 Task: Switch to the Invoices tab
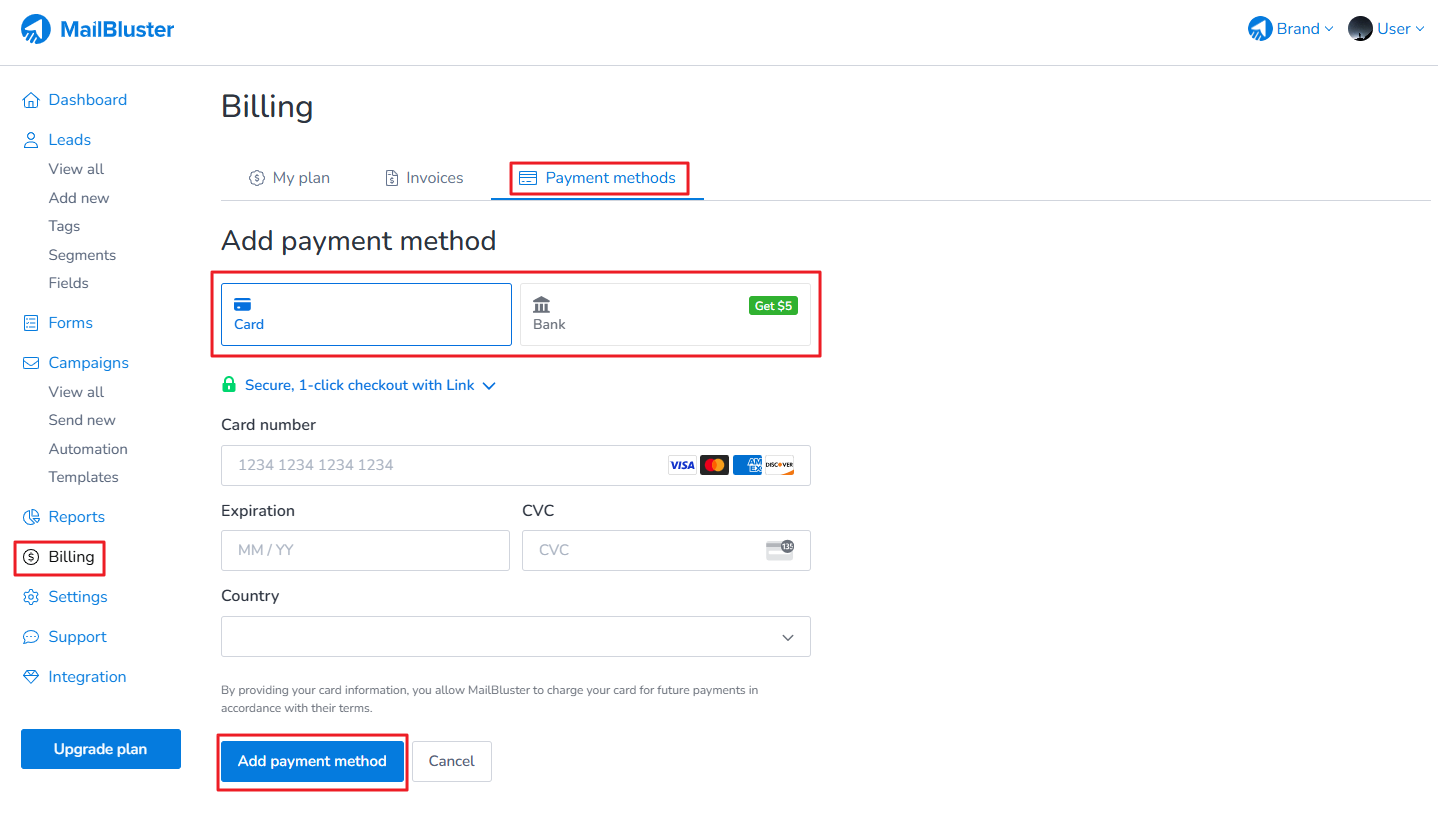click(x=424, y=178)
